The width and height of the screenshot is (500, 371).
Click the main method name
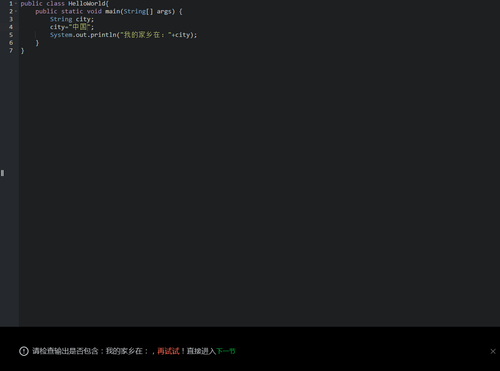tap(112, 11)
